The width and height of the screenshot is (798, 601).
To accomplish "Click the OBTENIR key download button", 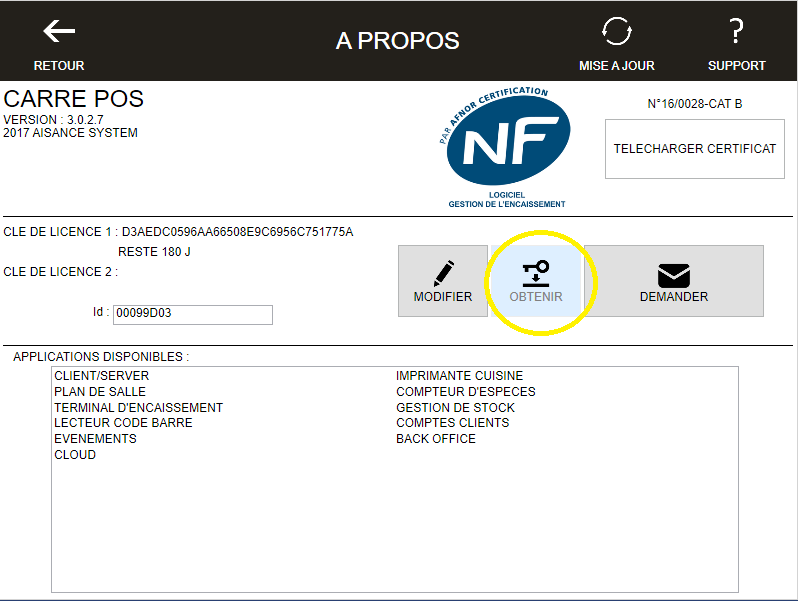I will (536, 281).
